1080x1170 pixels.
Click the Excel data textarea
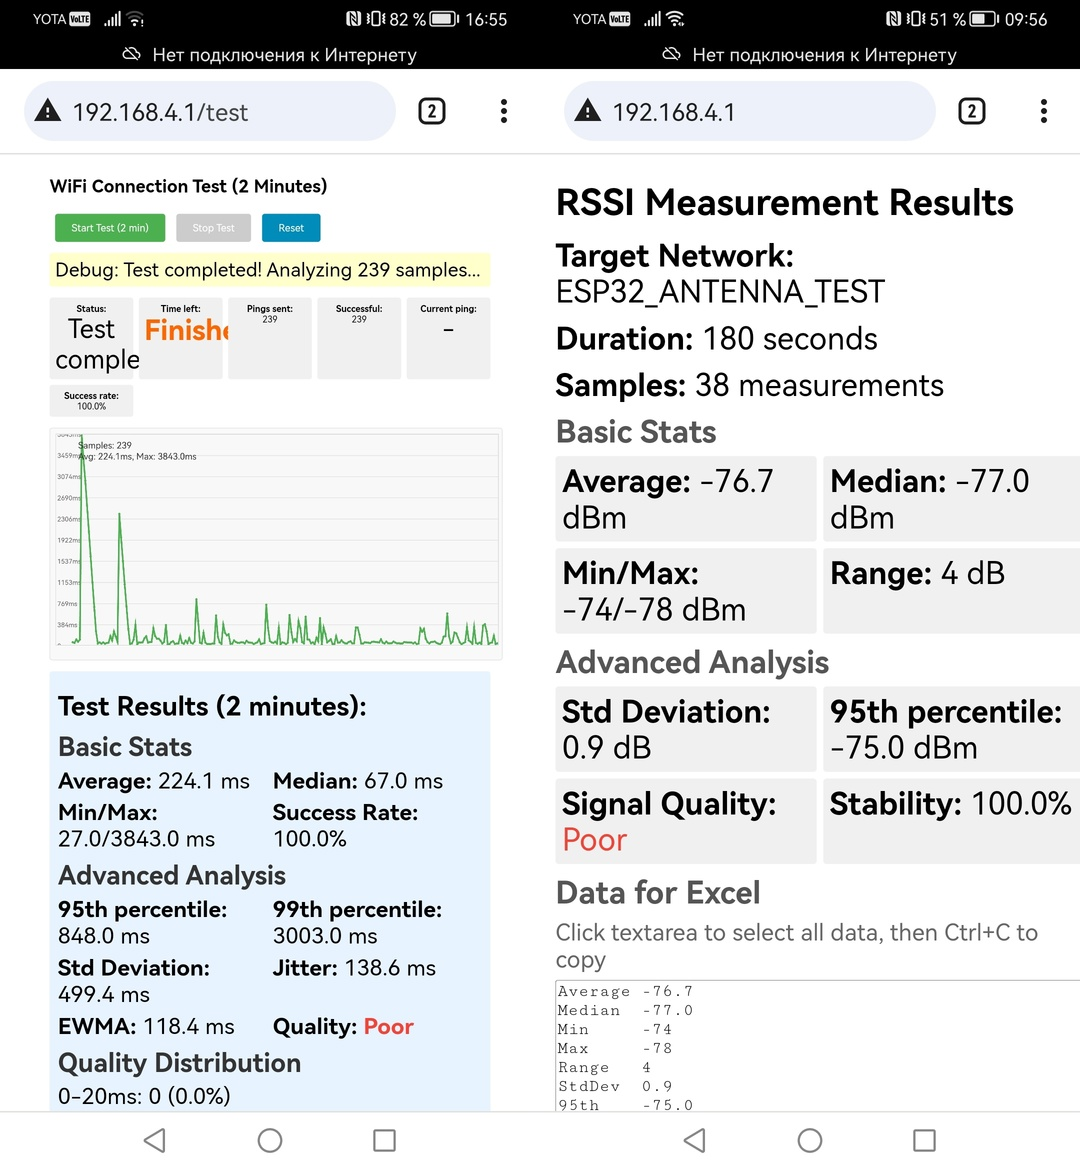(816, 1045)
